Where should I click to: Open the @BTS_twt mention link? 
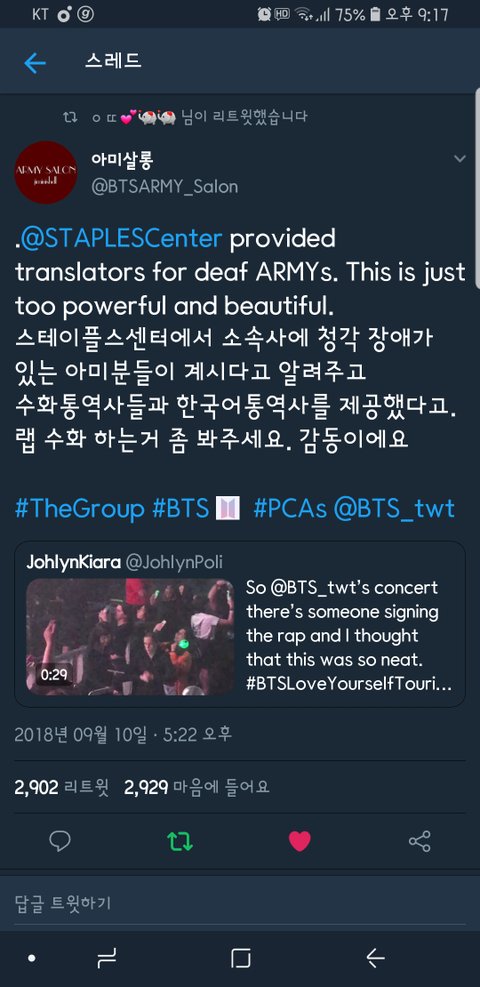click(x=394, y=509)
